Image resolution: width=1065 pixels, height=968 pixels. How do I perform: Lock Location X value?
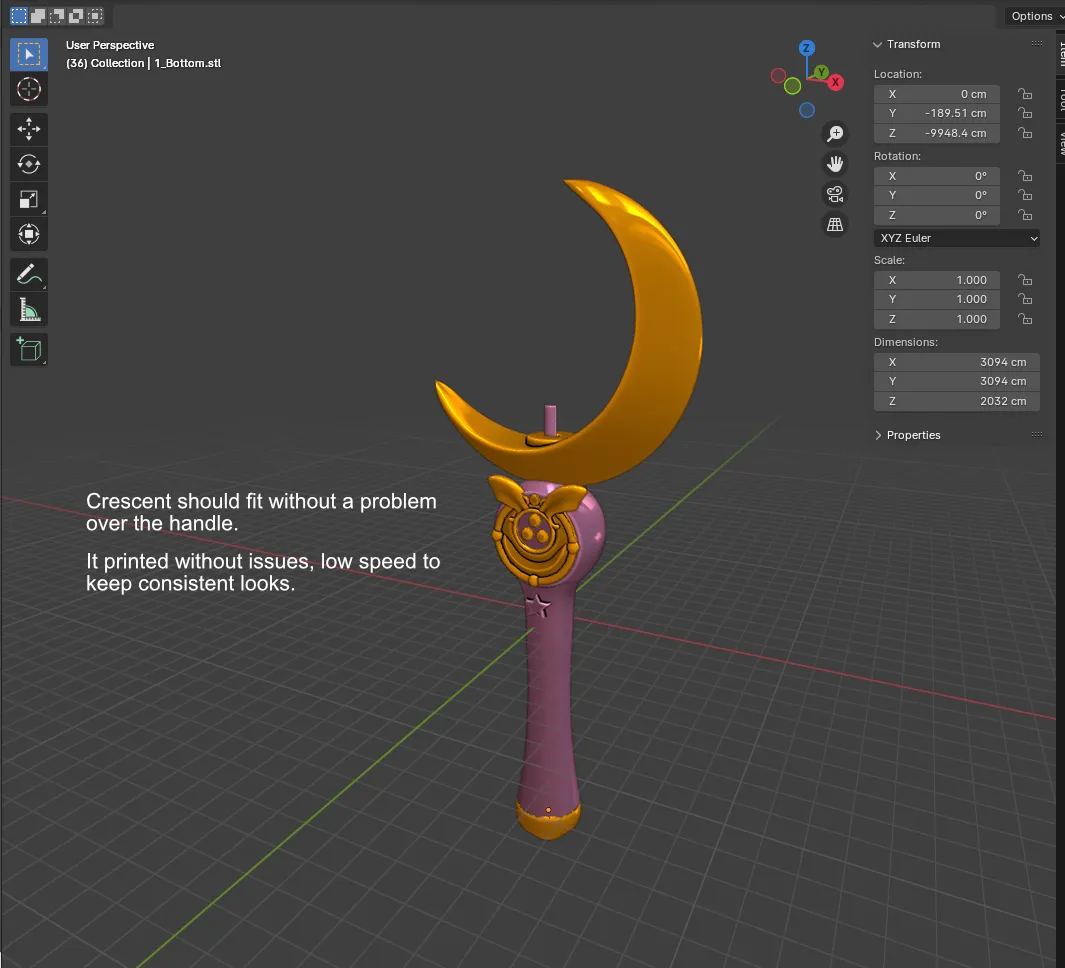(x=1025, y=94)
